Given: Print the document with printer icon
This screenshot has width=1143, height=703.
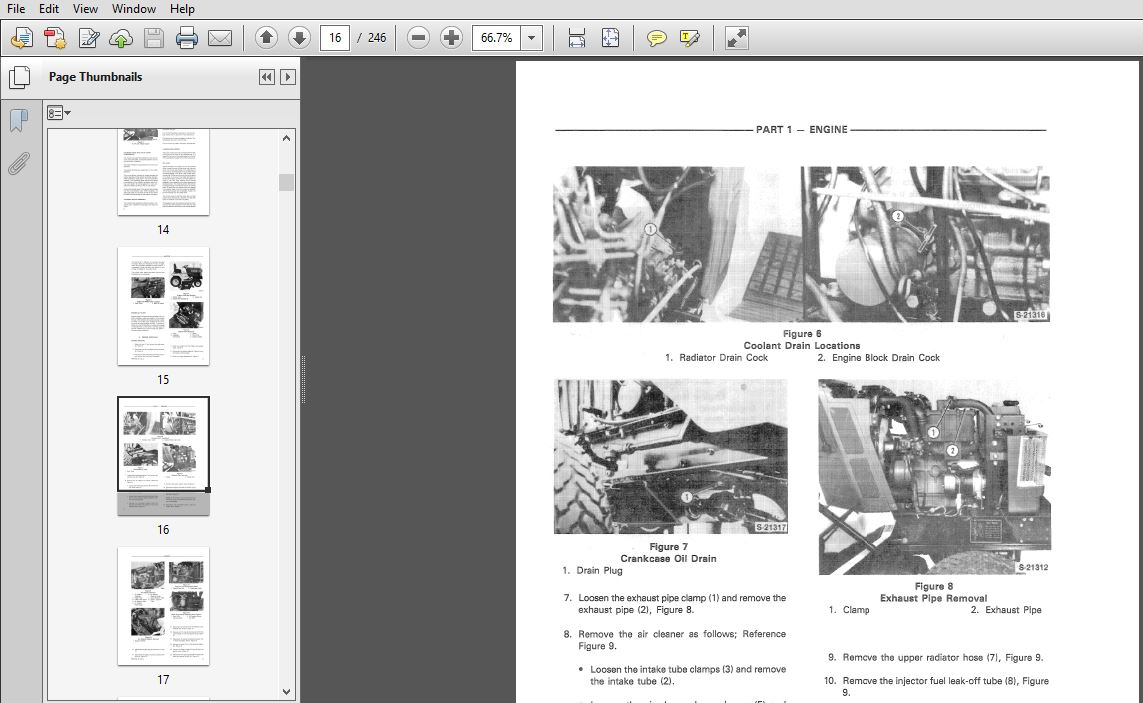Looking at the screenshot, I should point(187,38).
